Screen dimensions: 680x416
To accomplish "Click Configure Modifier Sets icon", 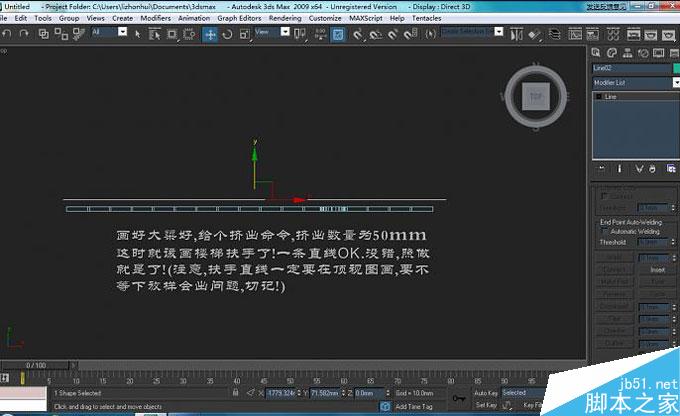I will (671, 169).
